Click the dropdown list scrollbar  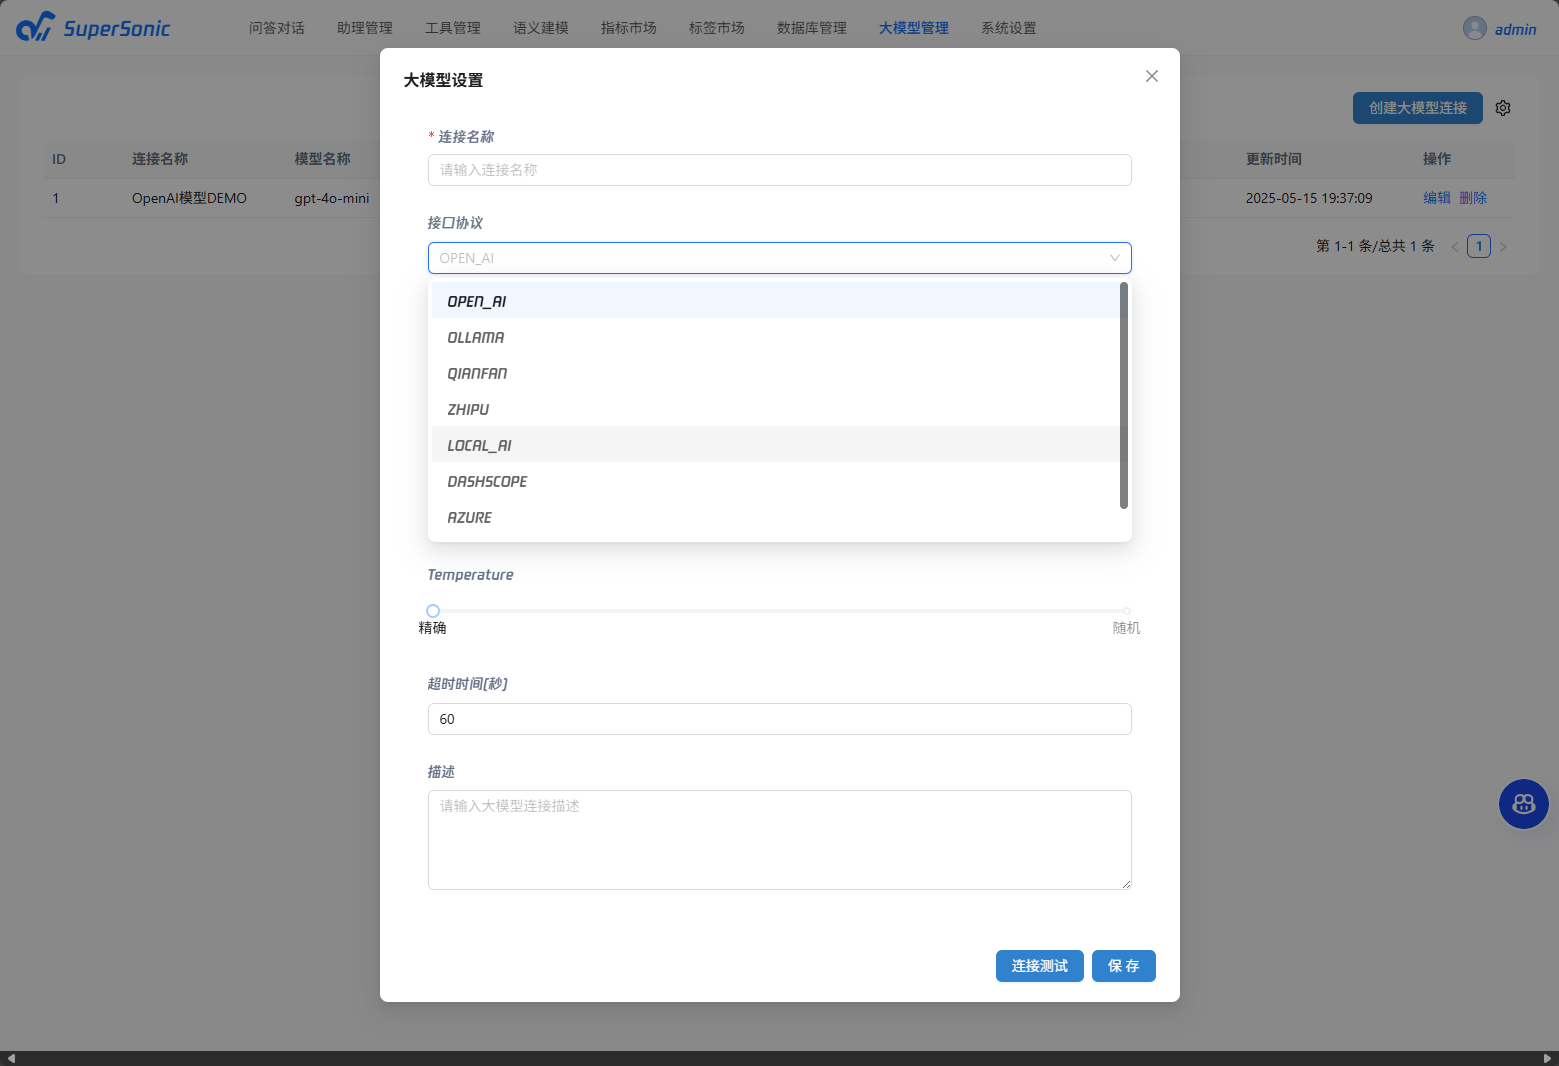pyautogui.click(x=1124, y=395)
